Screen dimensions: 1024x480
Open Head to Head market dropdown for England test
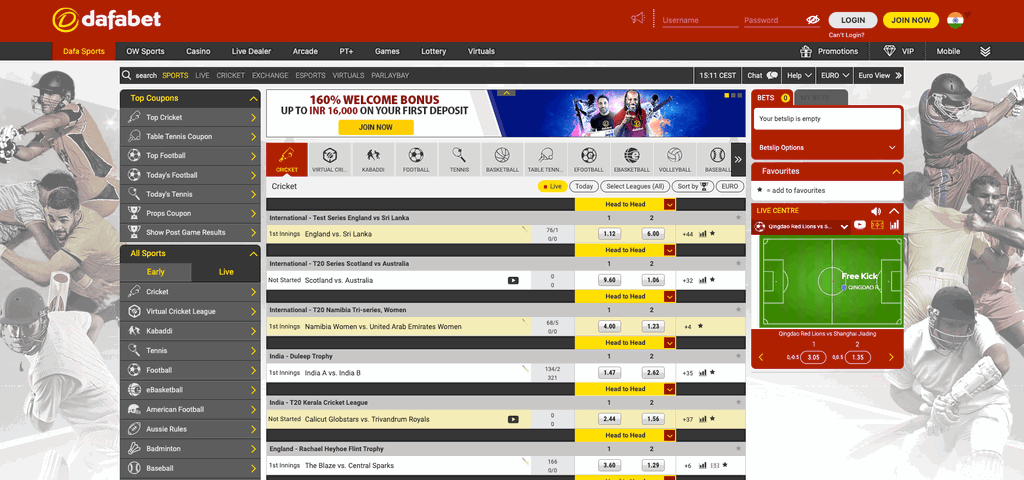669,204
